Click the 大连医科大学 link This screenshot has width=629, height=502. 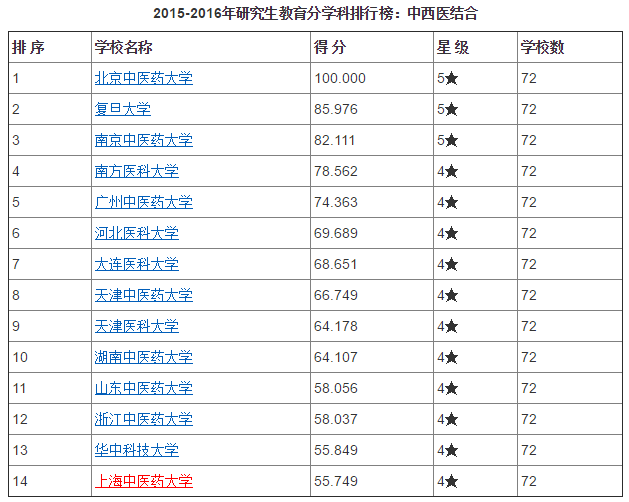pyautogui.click(x=136, y=264)
